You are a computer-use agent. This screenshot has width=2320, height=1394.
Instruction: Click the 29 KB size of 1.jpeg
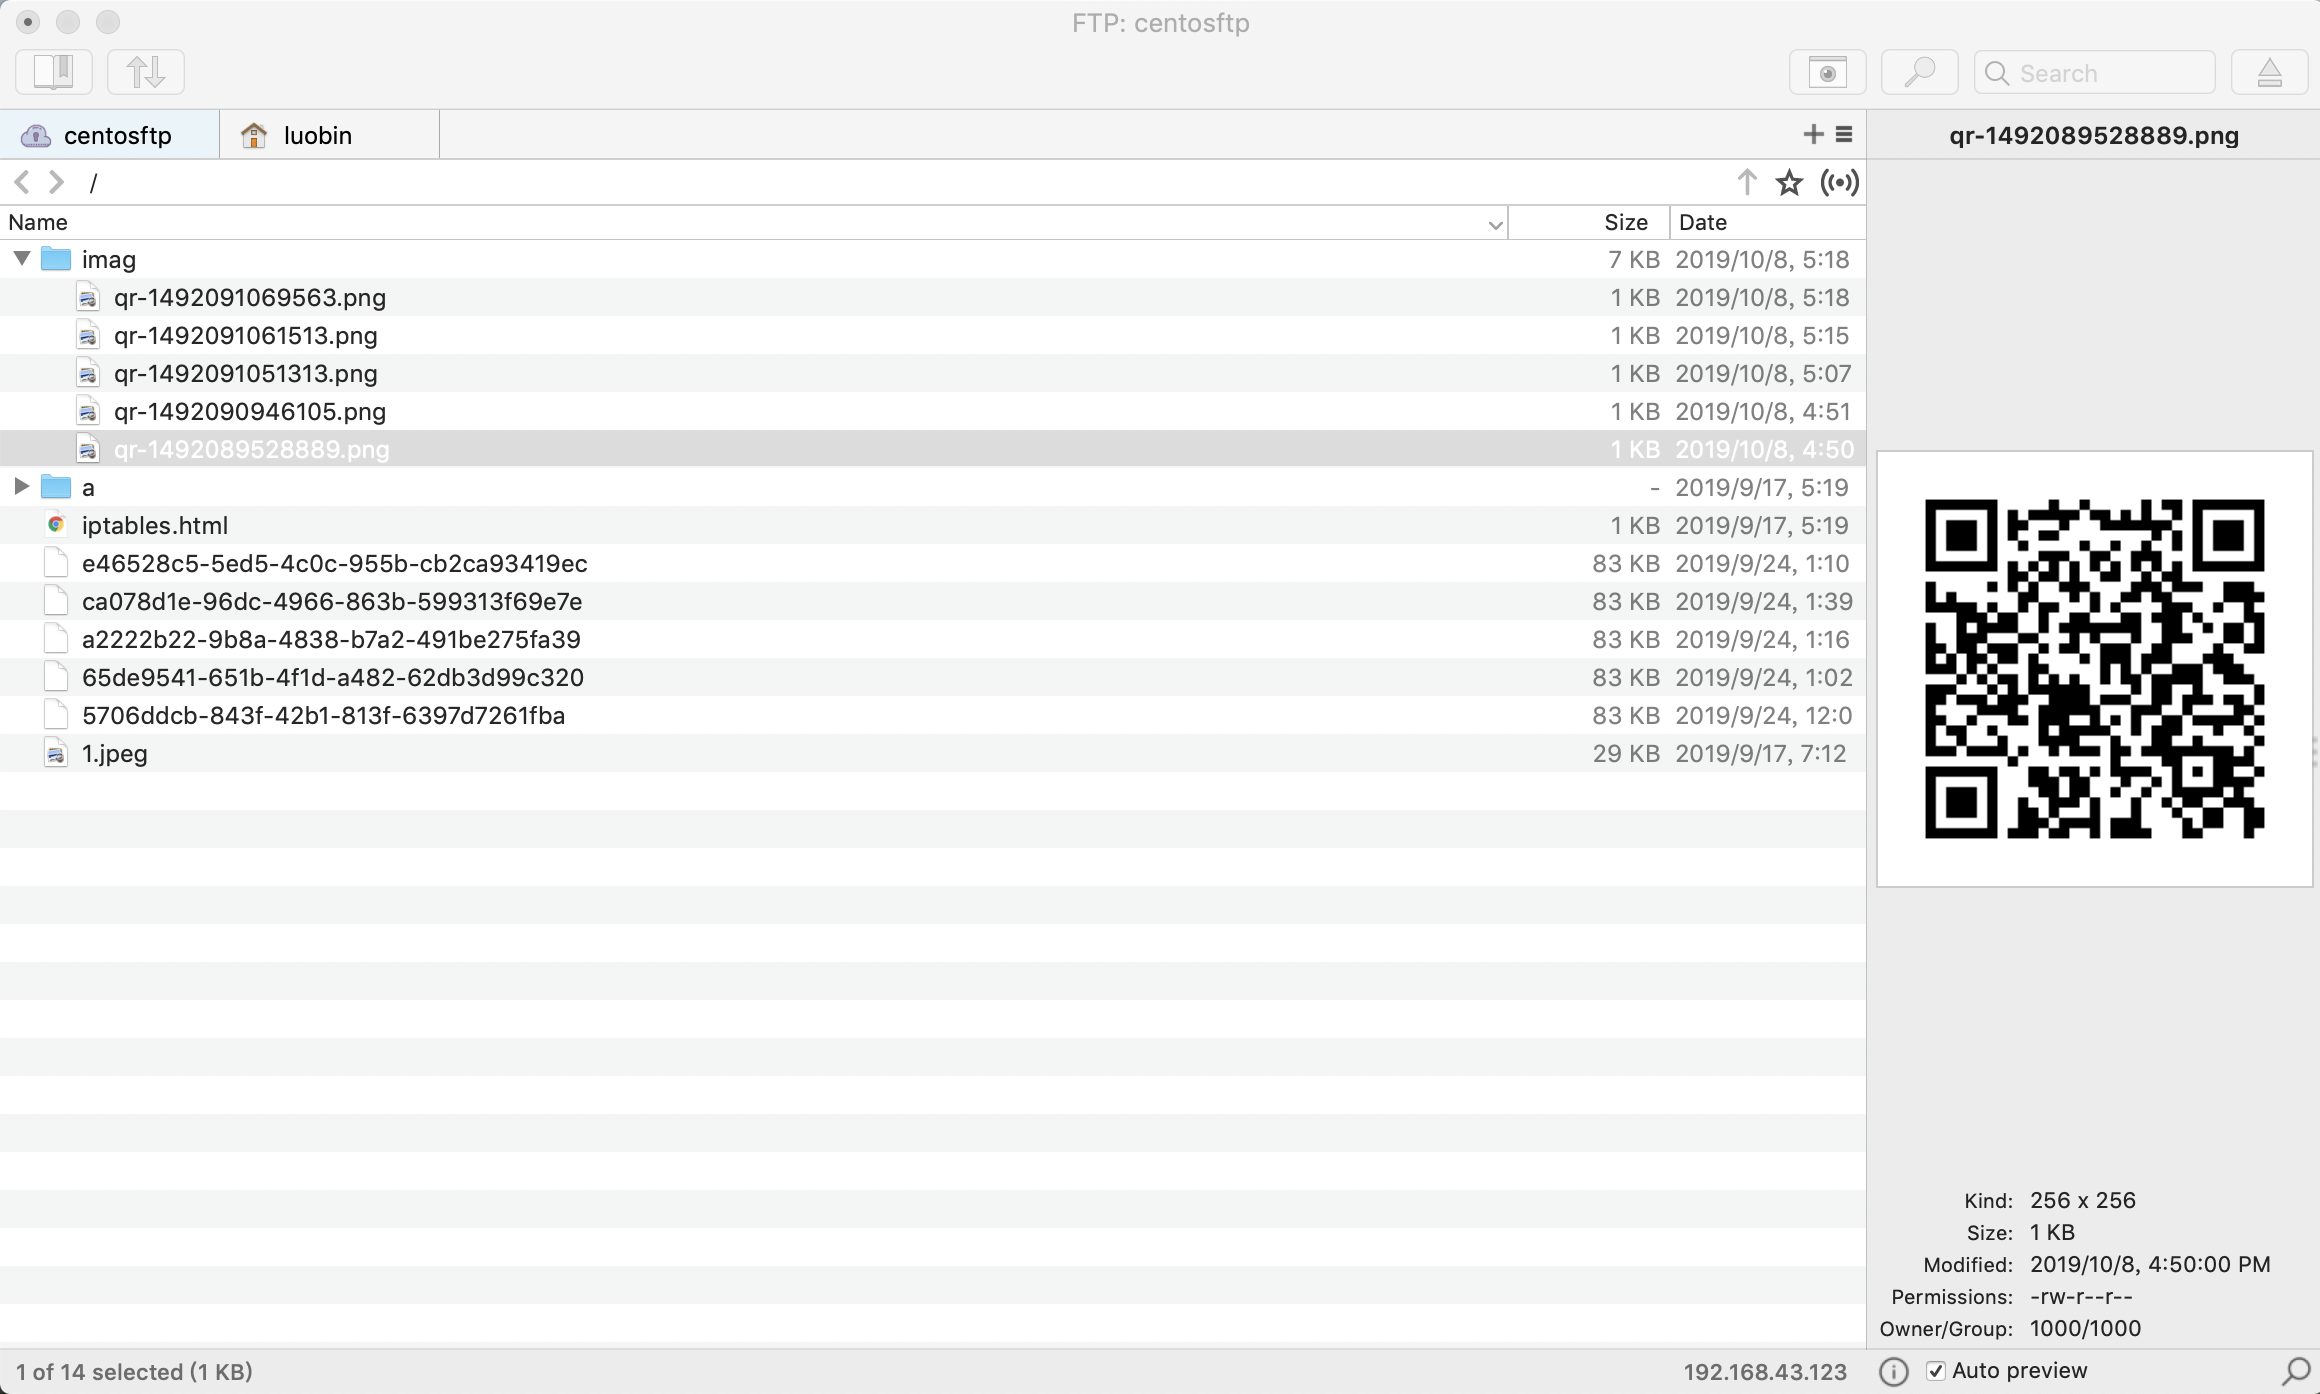coord(1626,753)
